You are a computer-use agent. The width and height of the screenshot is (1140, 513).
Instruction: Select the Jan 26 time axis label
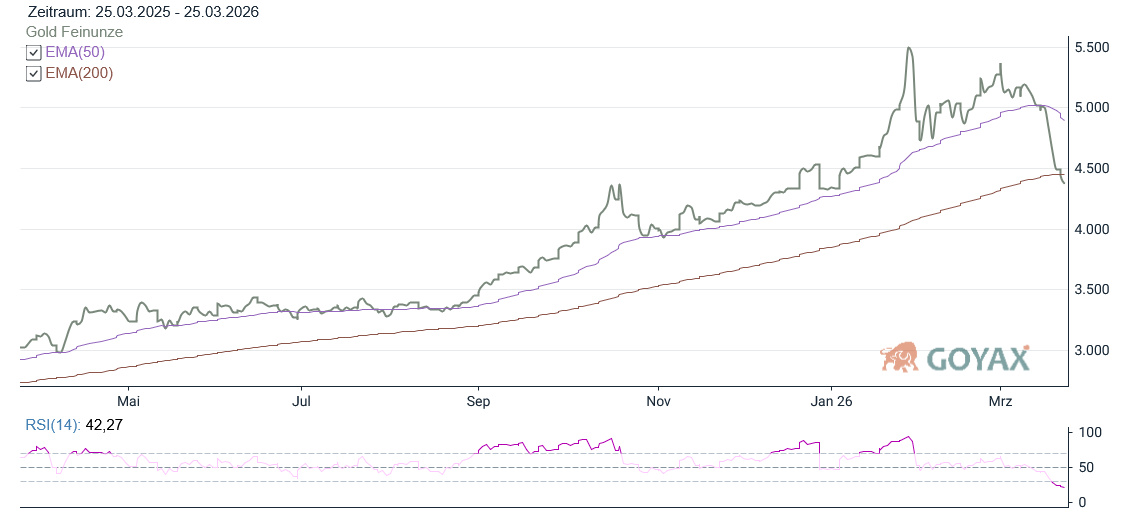coord(830,402)
